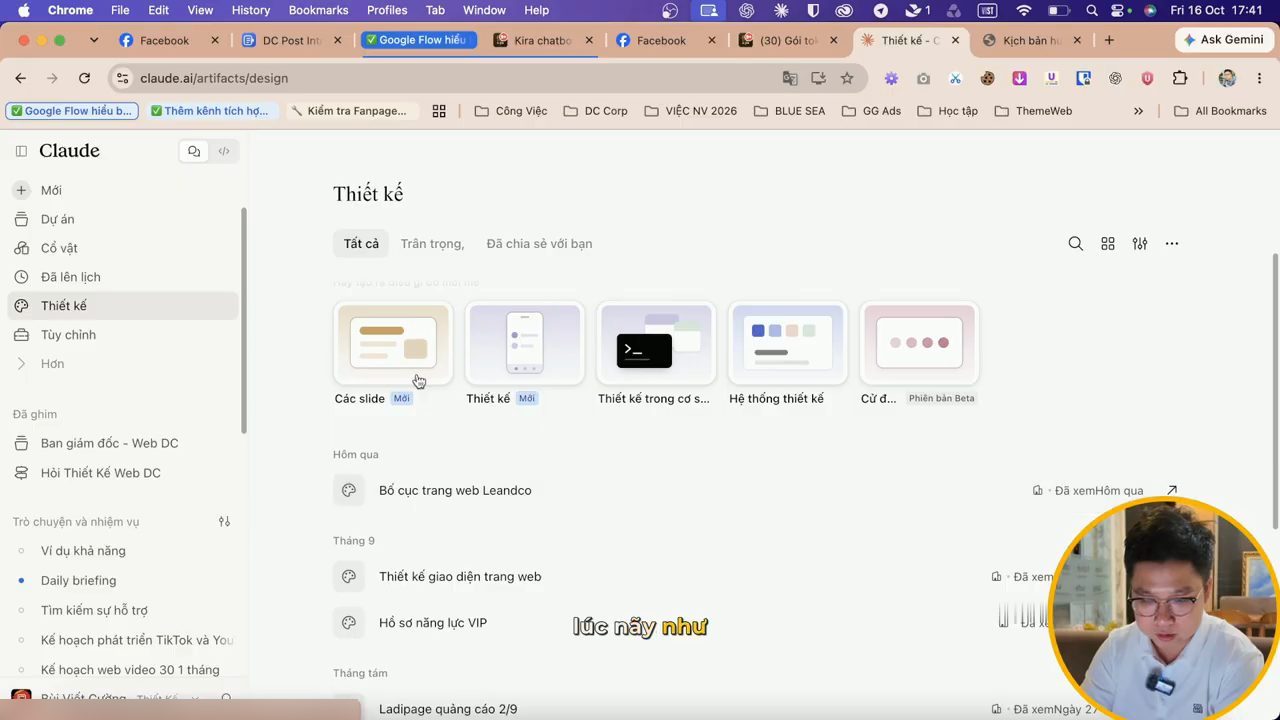Bookmark this page with the star icon

pos(847,78)
